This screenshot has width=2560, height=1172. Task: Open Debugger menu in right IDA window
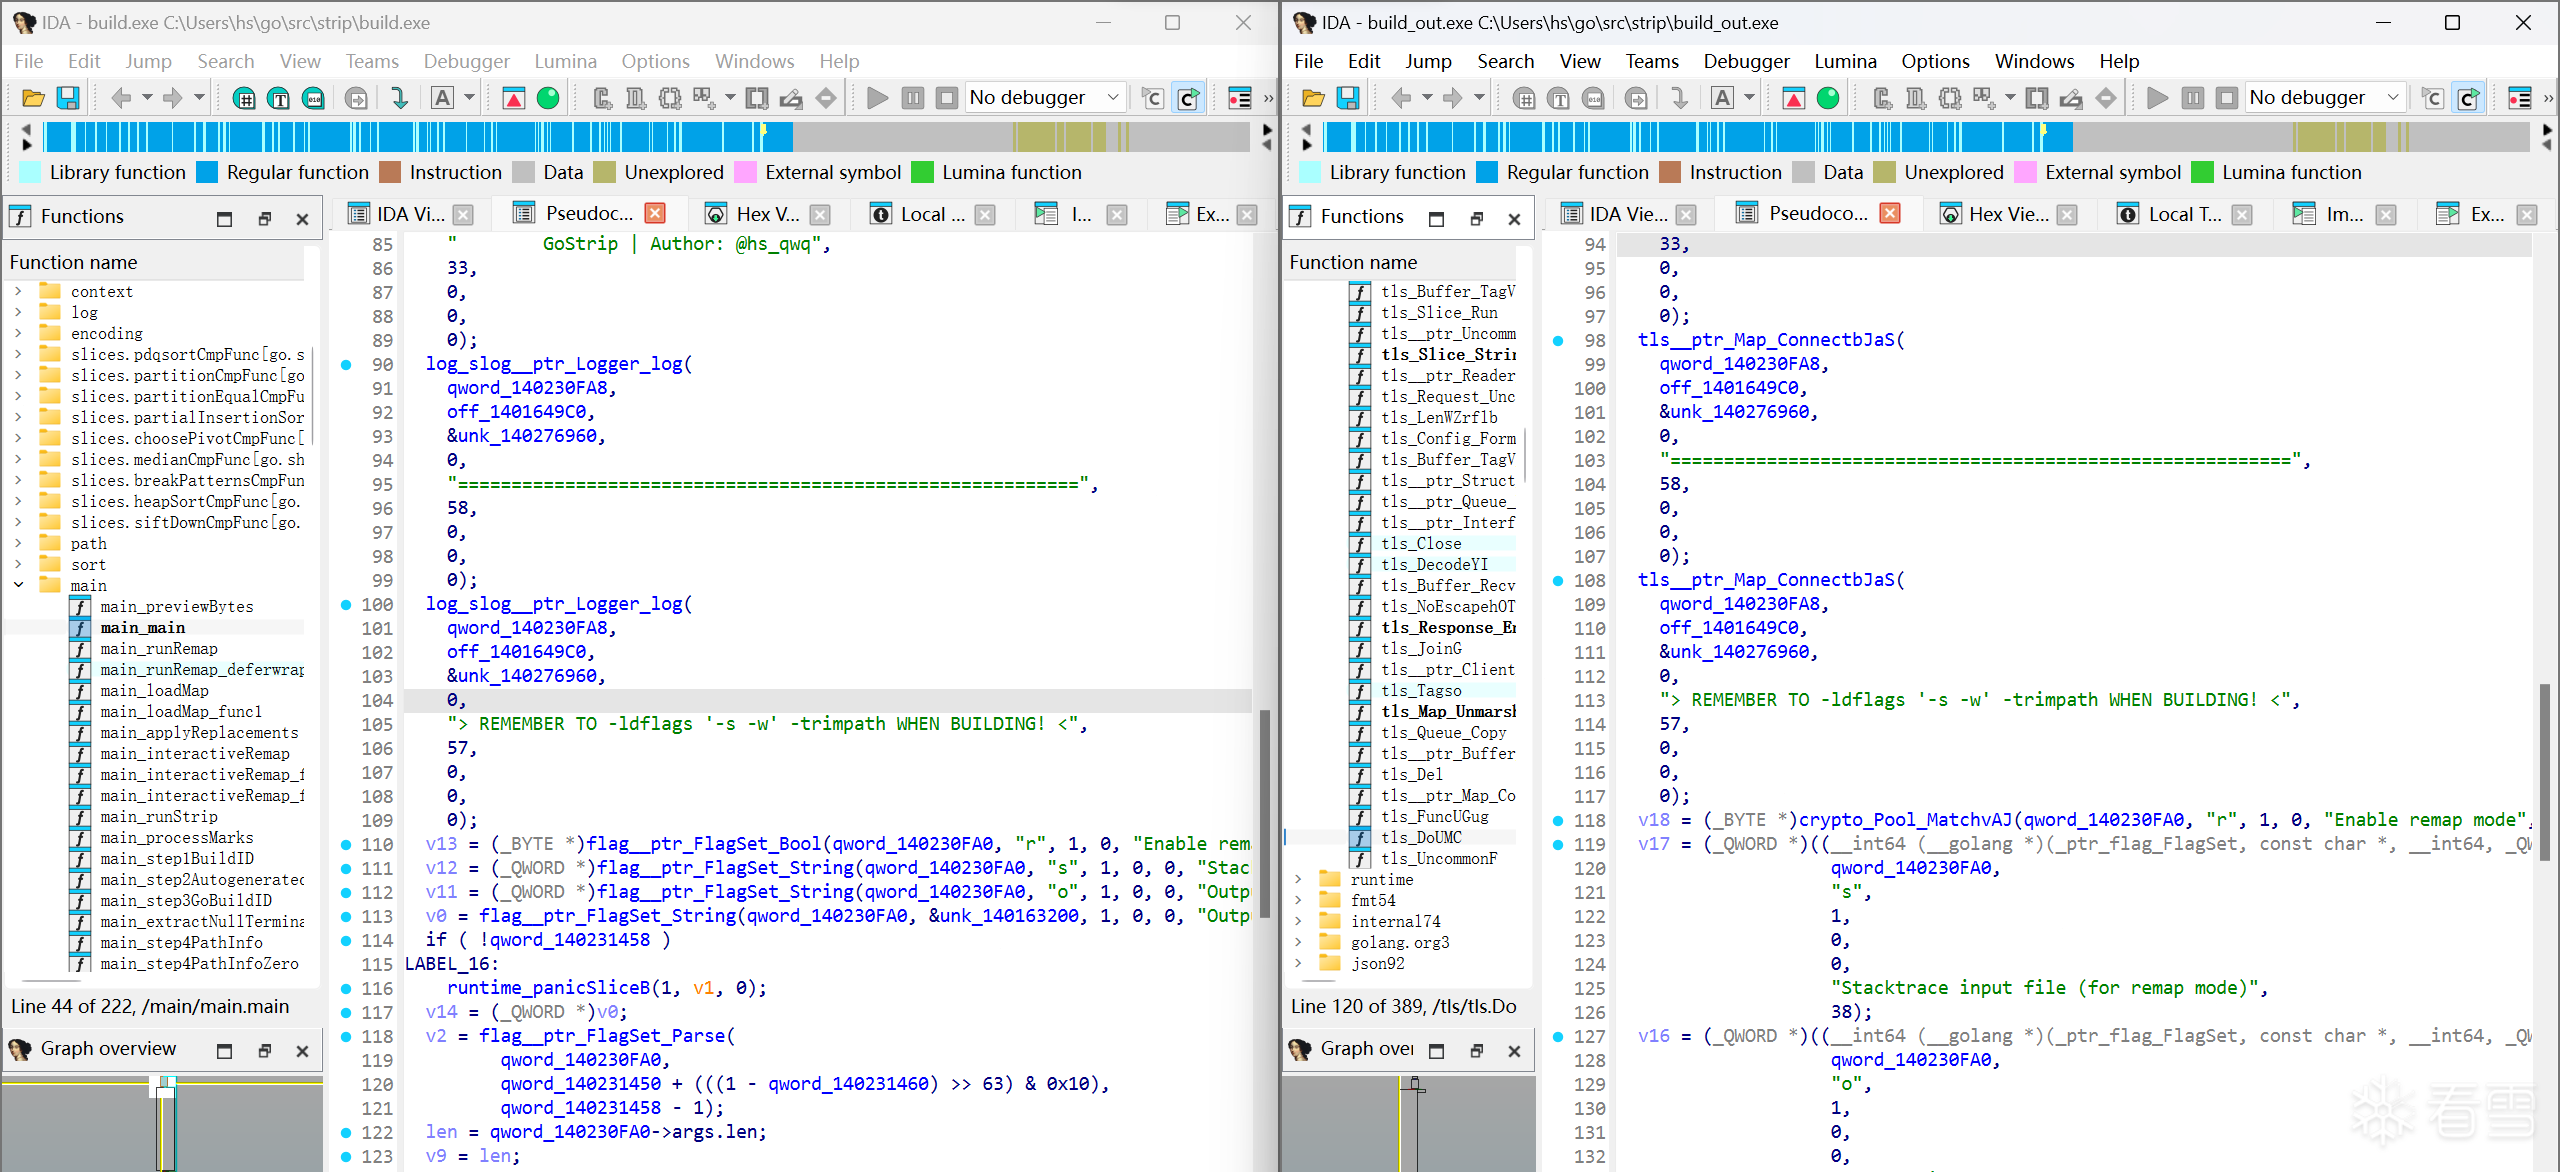(x=1746, y=61)
